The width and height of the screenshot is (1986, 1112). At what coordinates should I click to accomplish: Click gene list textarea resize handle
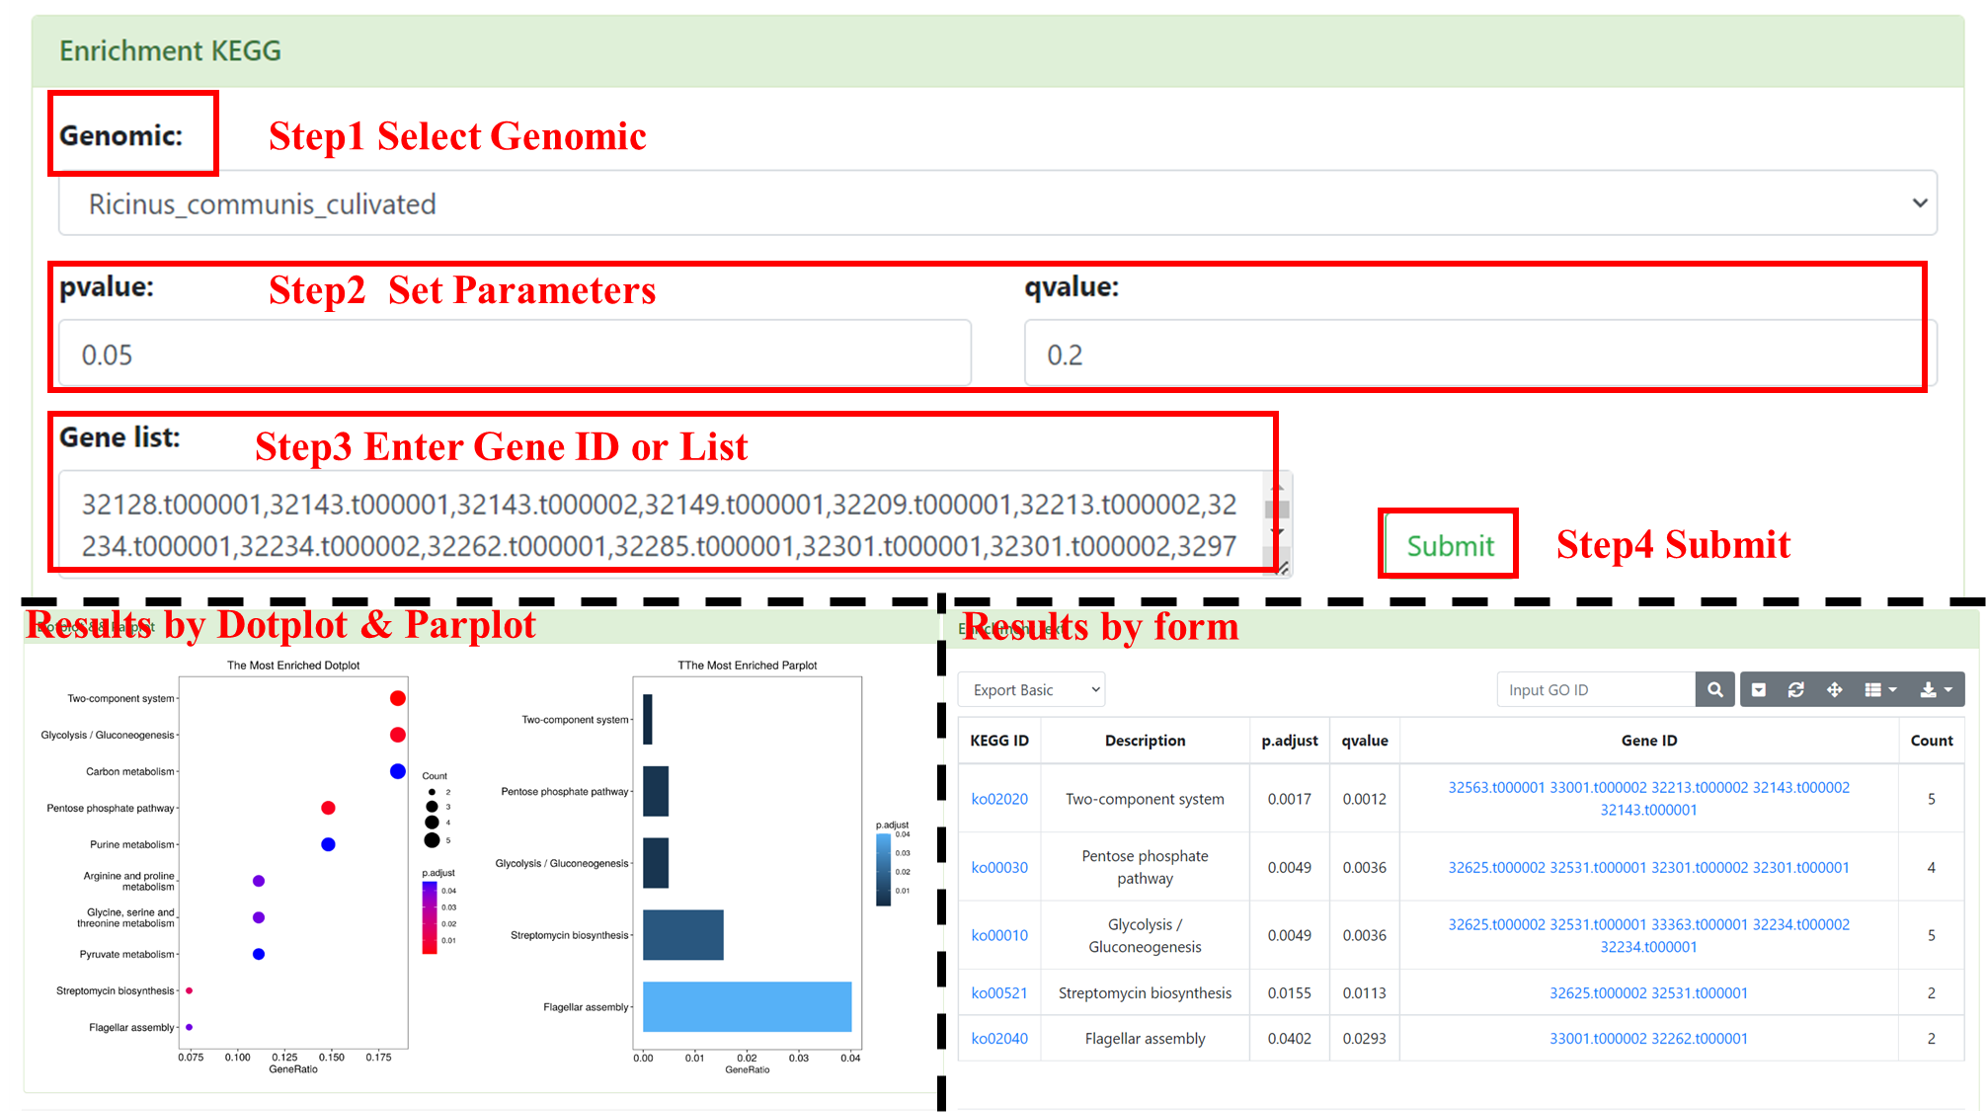[1283, 568]
